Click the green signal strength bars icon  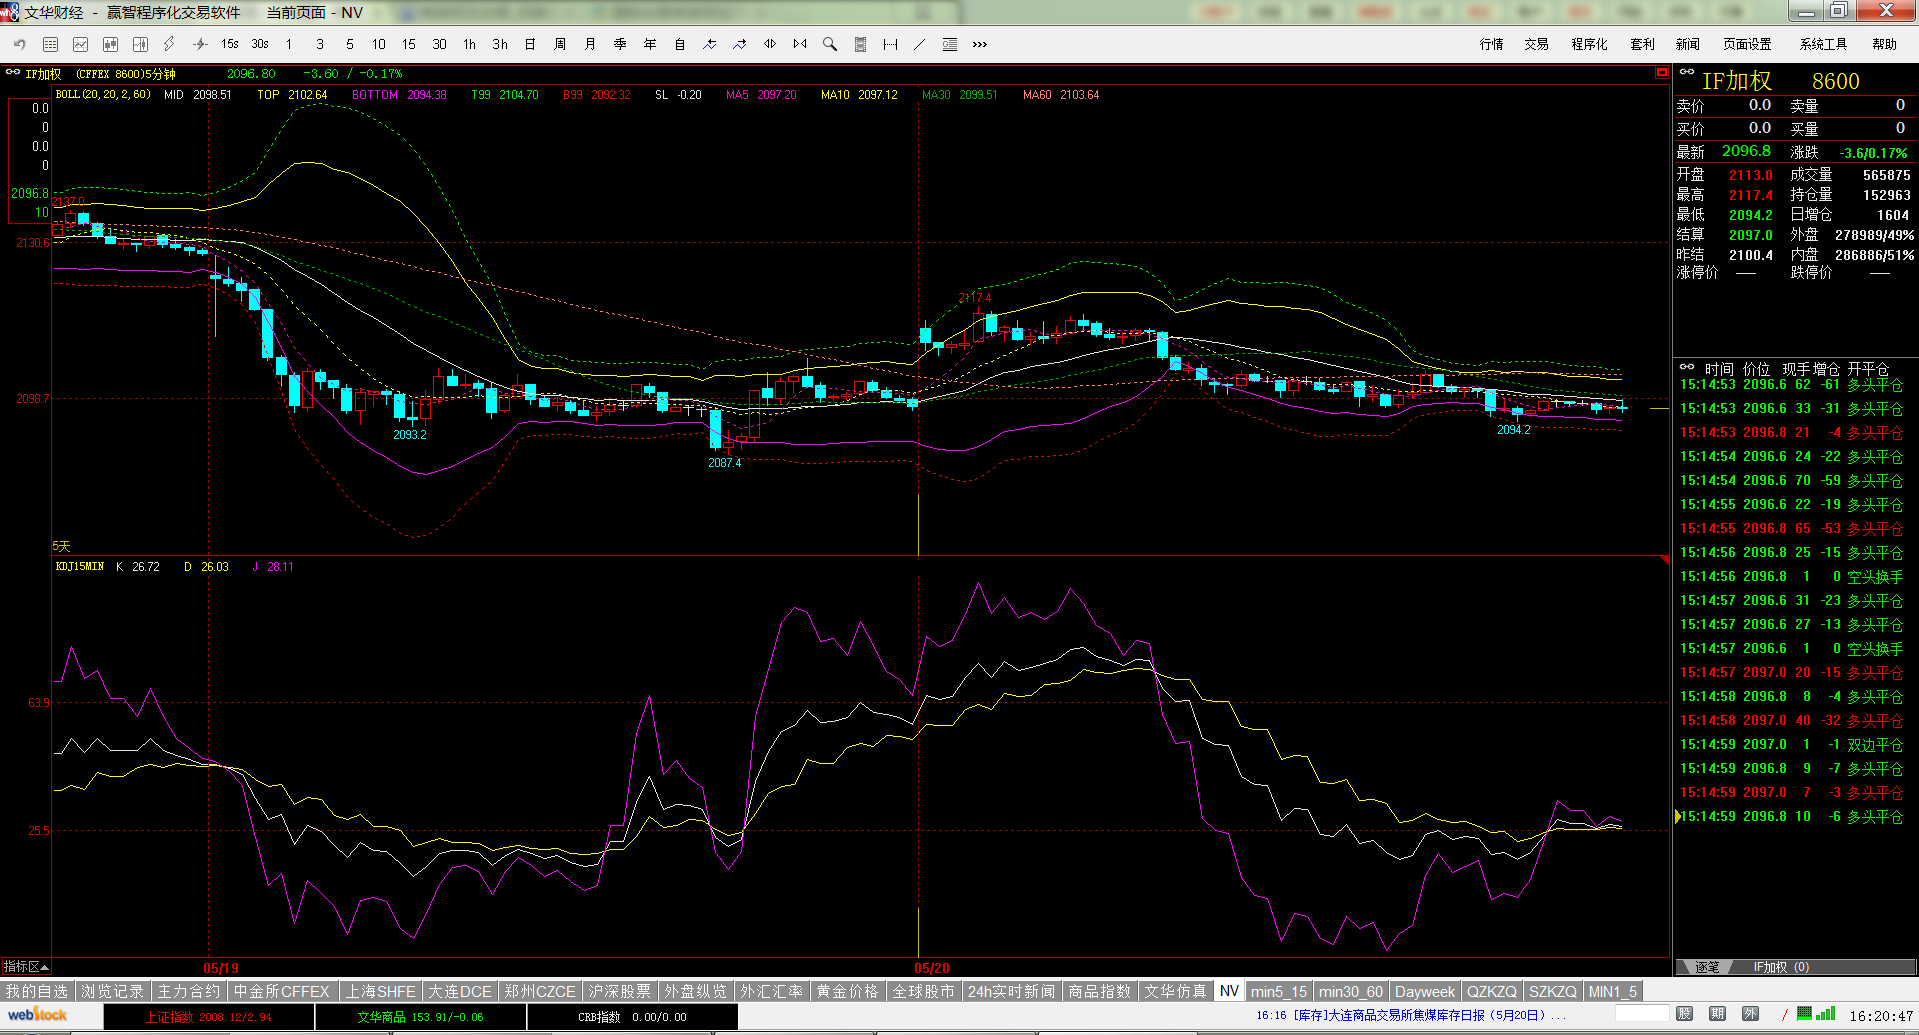(1825, 1014)
